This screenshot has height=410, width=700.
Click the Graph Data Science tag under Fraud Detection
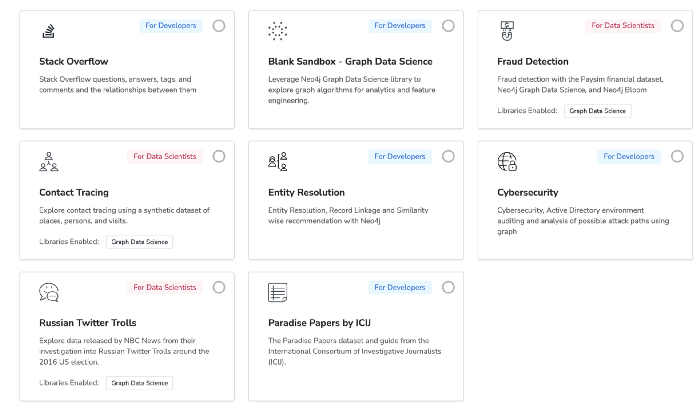click(x=597, y=111)
